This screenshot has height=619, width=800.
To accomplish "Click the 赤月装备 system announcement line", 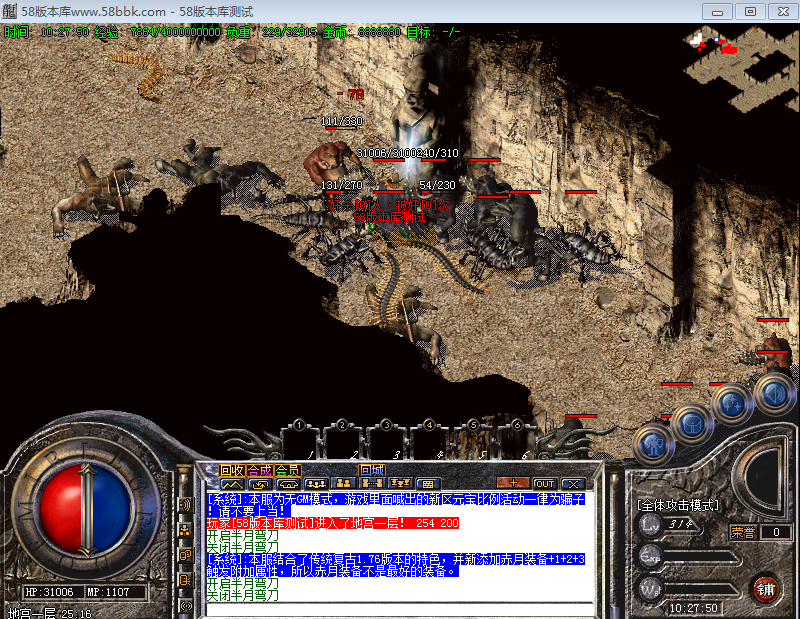I will [x=396, y=565].
